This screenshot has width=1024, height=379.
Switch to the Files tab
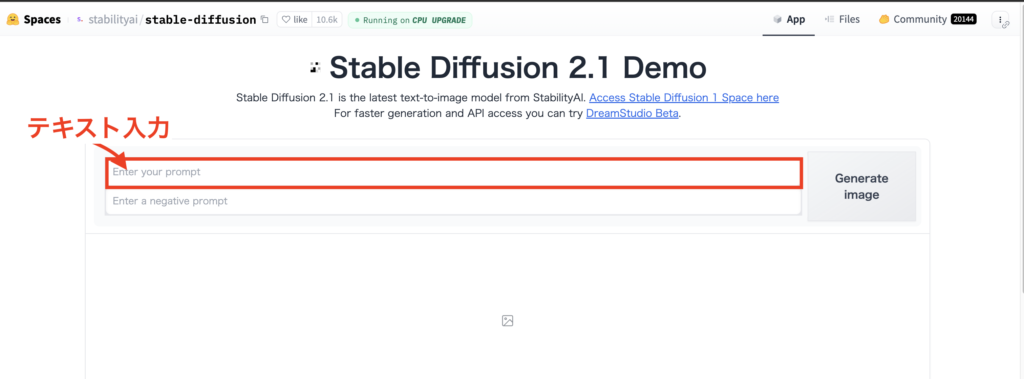tap(842, 20)
